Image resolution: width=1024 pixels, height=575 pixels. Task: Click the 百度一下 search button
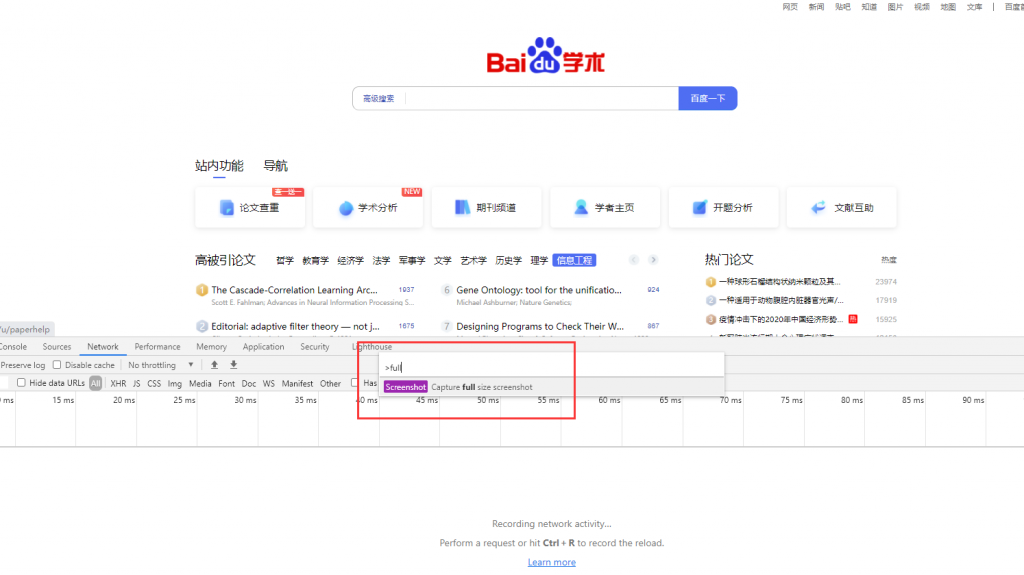click(708, 98)
